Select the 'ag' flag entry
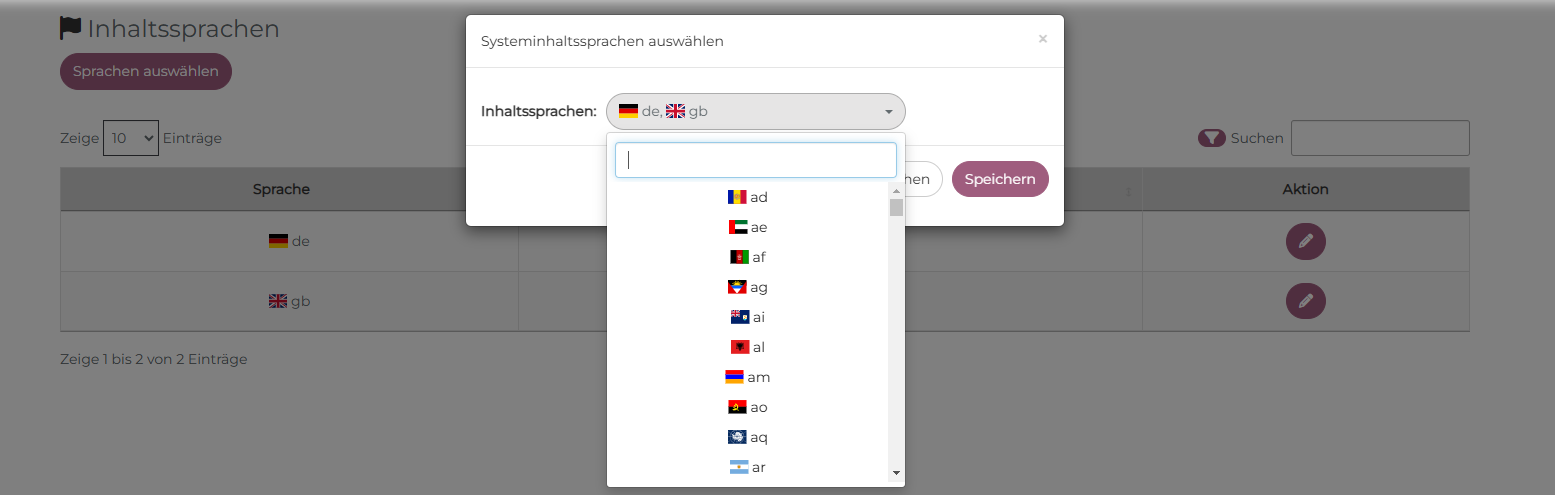This screenshot has height=495, width=1555. pyautogui.click(x=748, y=287)
